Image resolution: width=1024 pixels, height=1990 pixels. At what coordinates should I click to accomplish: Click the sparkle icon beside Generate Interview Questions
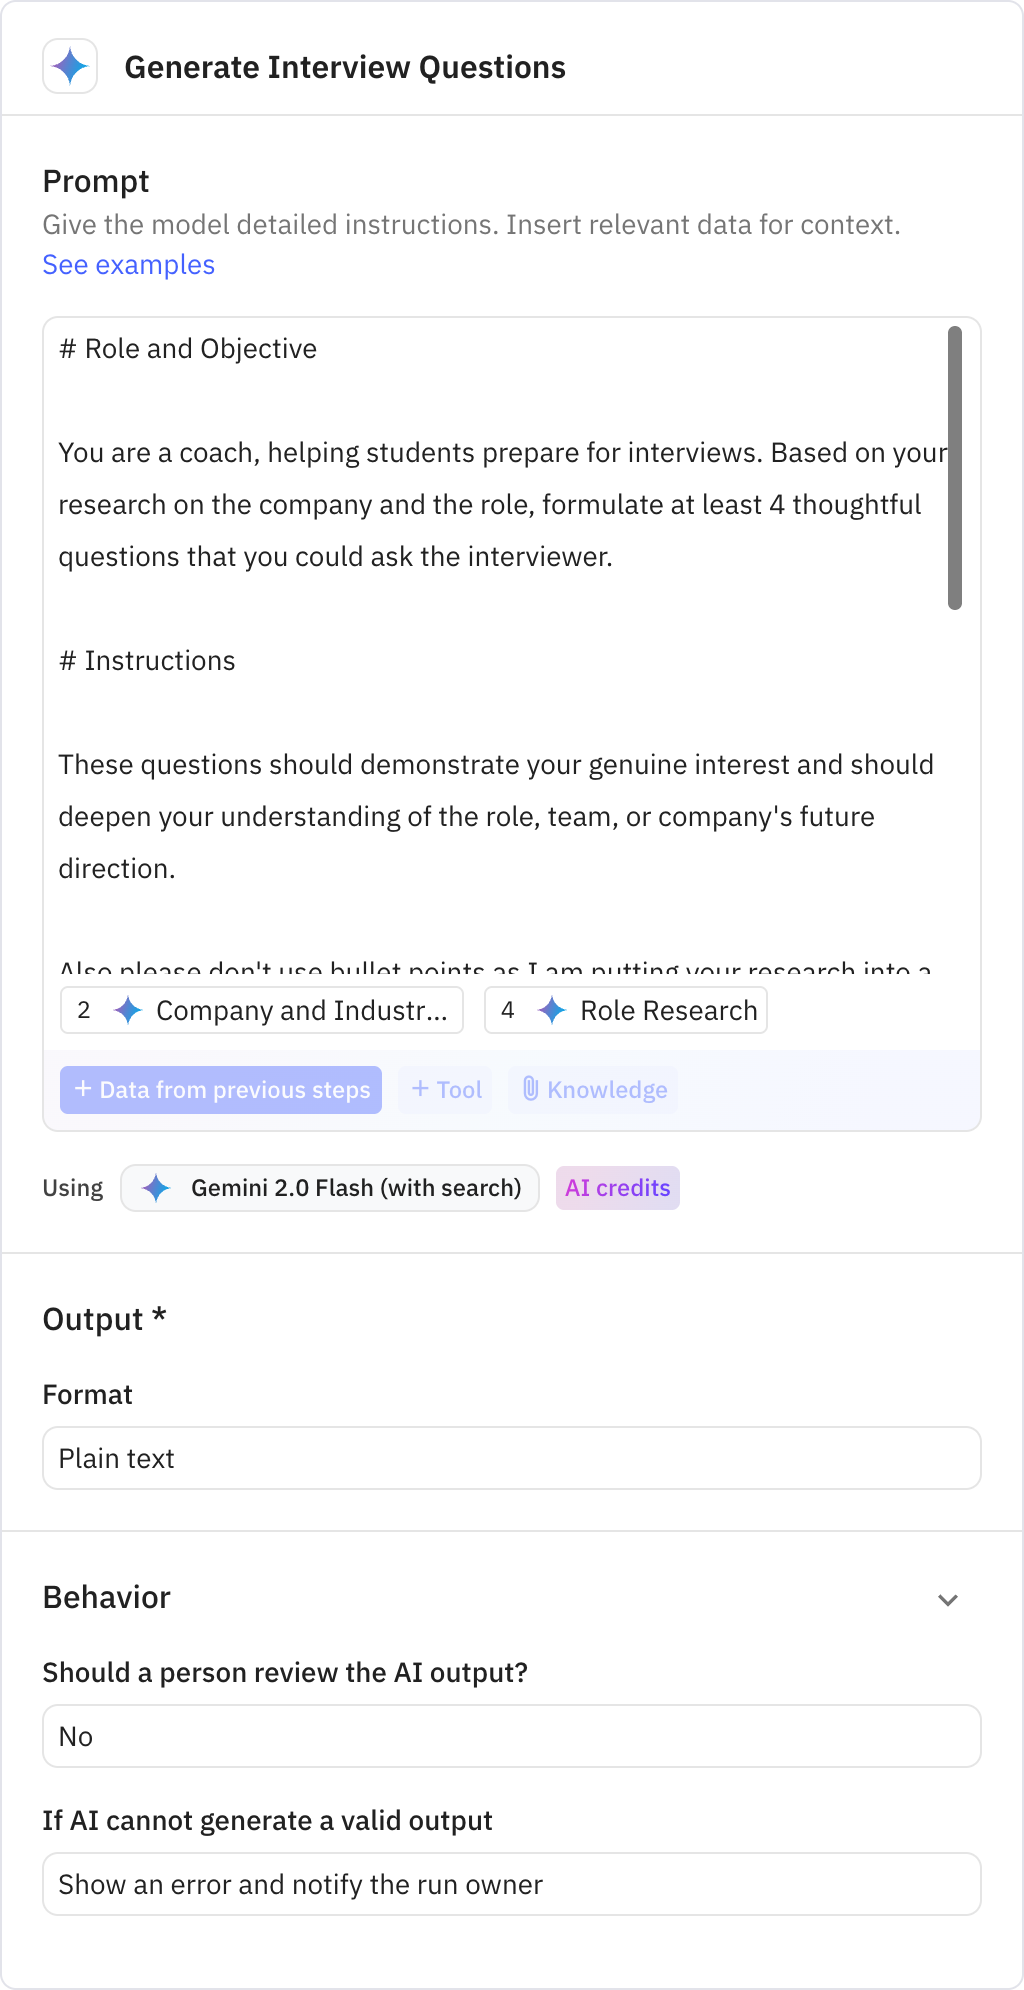[x=70, y=67]
